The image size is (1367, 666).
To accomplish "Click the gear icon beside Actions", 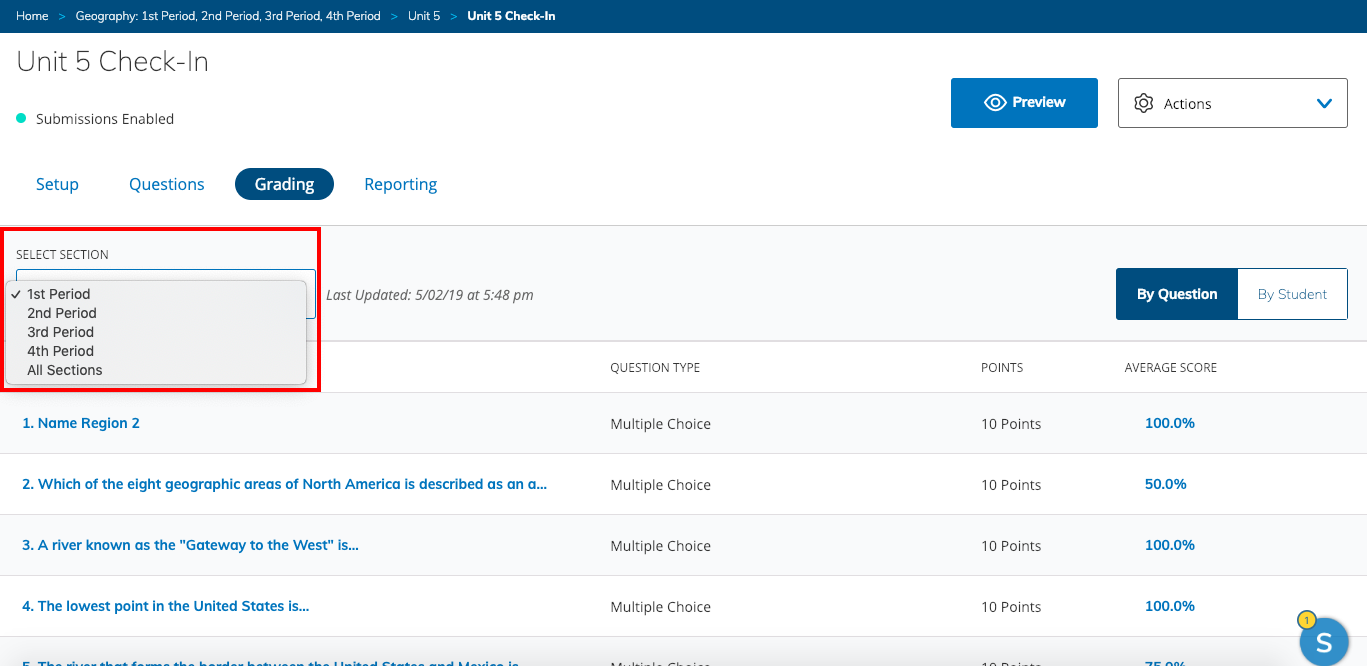I will (1143, 103).
